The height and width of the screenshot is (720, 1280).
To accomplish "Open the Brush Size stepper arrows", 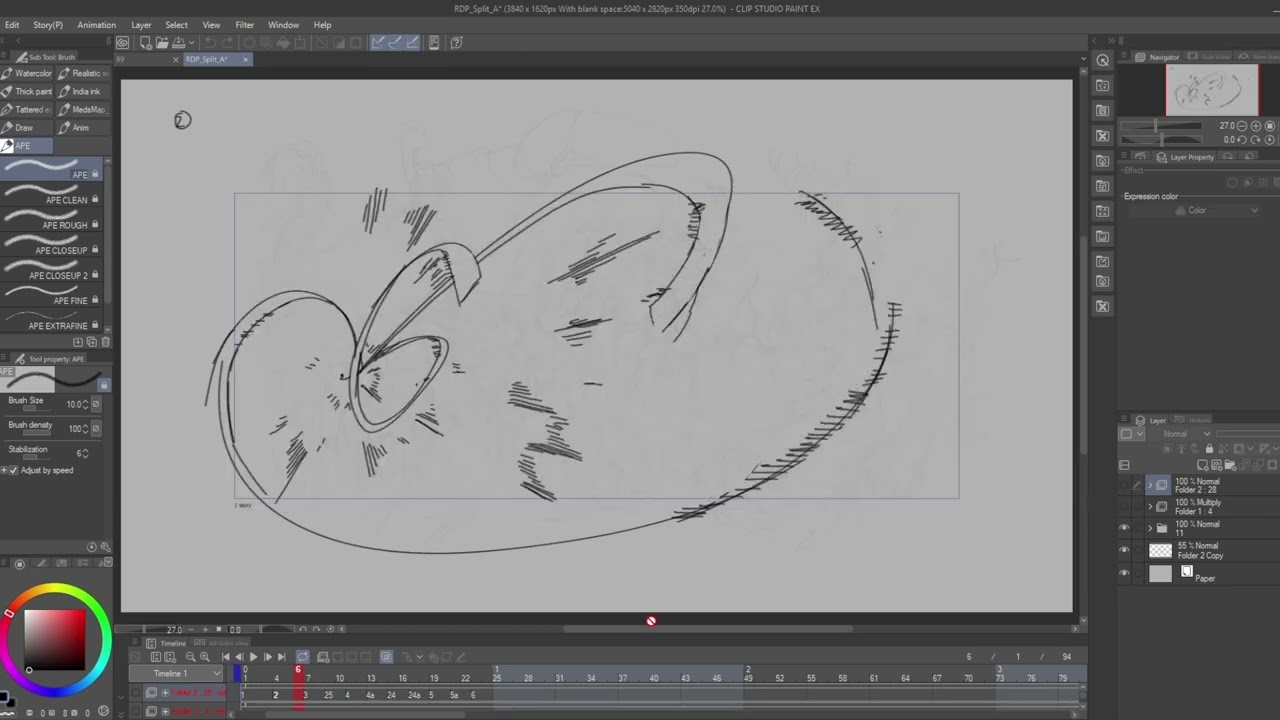I will (85, 404).
